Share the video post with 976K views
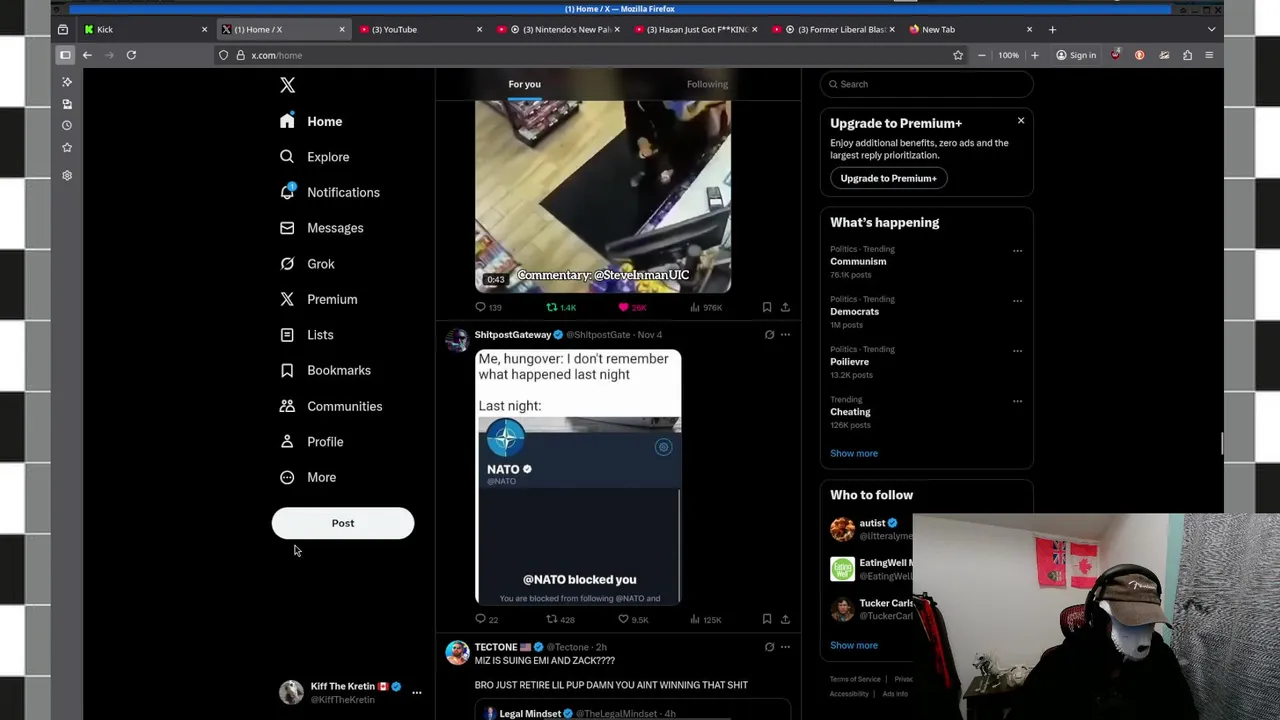The height and width of the screenshot is (720, 1280). pyautogui.click(x=785, y=307)
